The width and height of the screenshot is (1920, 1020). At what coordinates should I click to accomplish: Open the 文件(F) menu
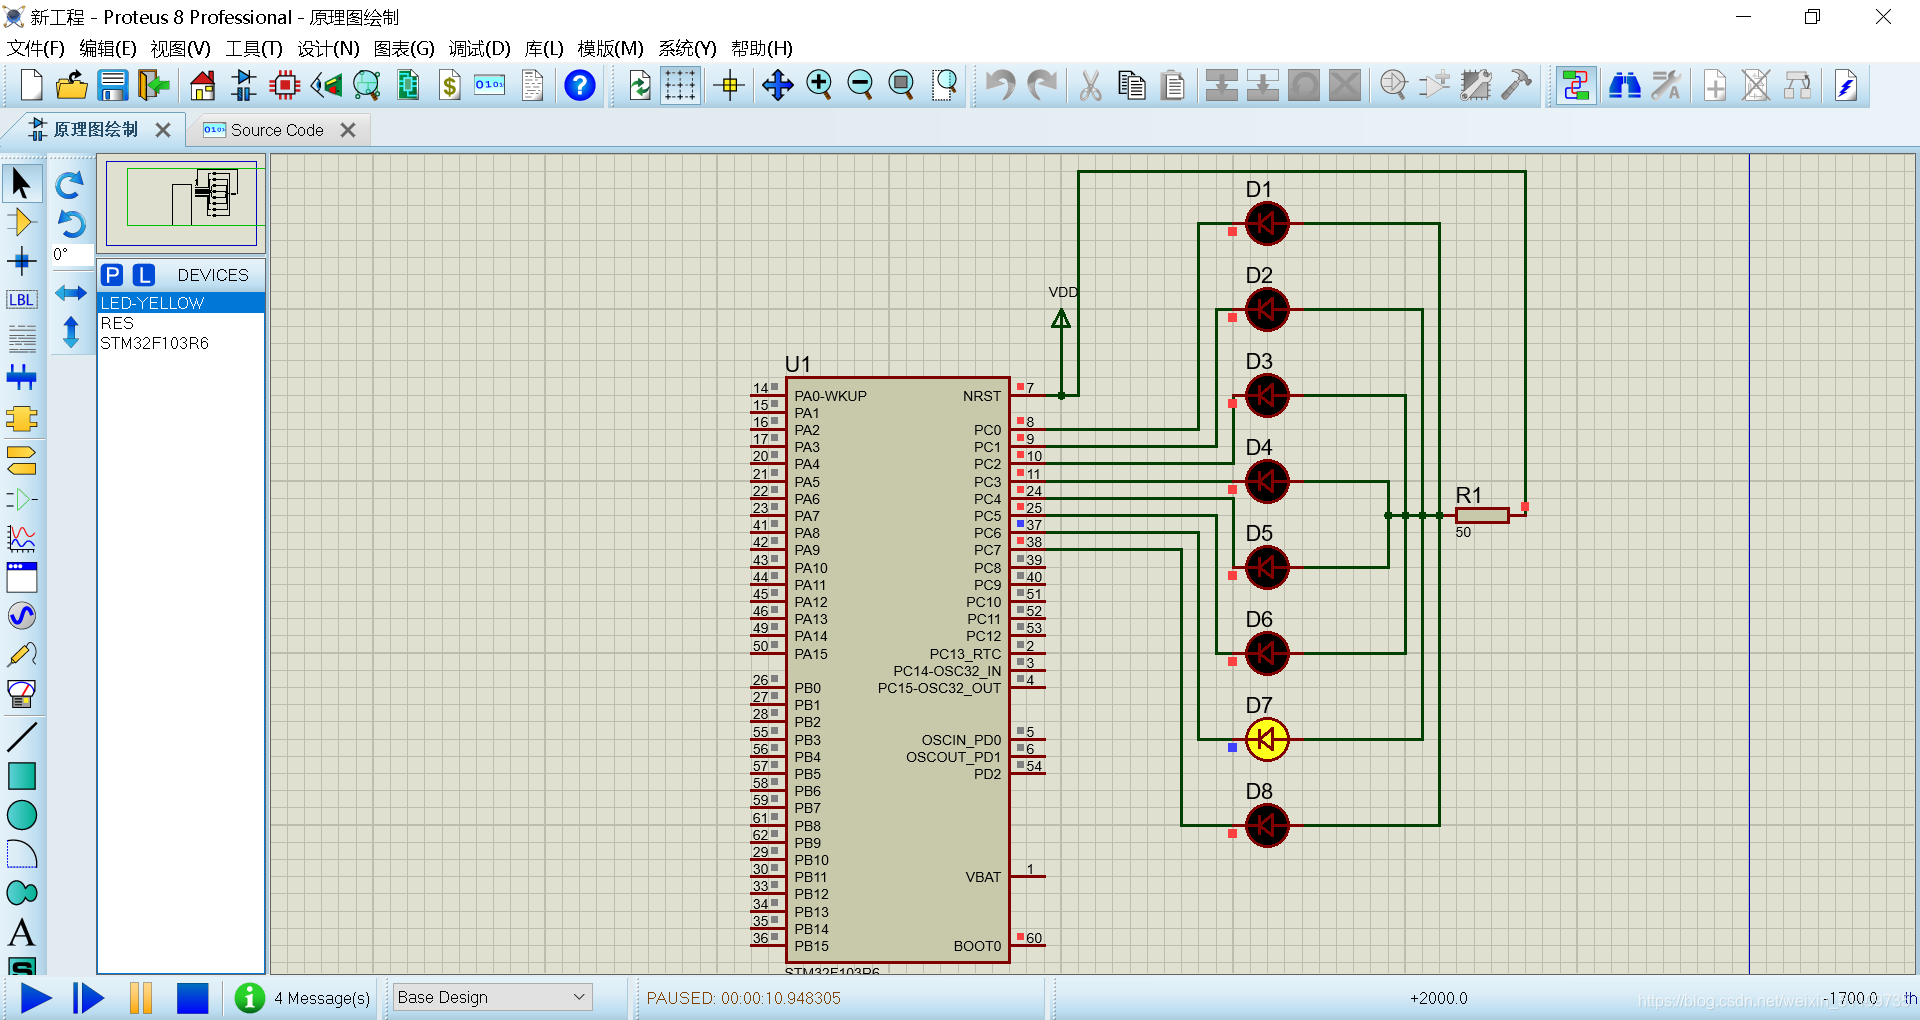(x=35, y=48)
